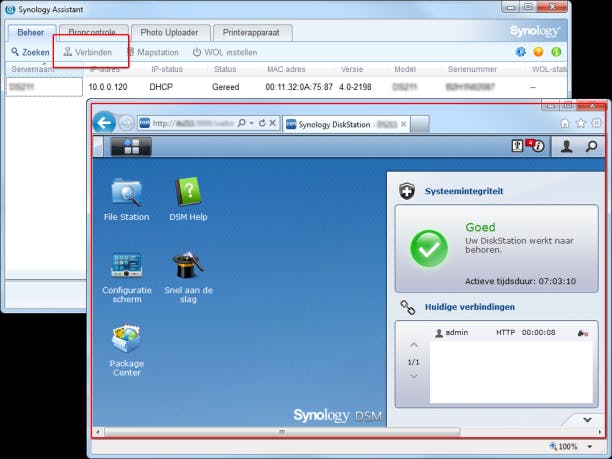Viewport: 612px width, 459px height.
Task: Switch to the Printerapparaat tab
Action: pyautogui.click(x=251, y=32)
